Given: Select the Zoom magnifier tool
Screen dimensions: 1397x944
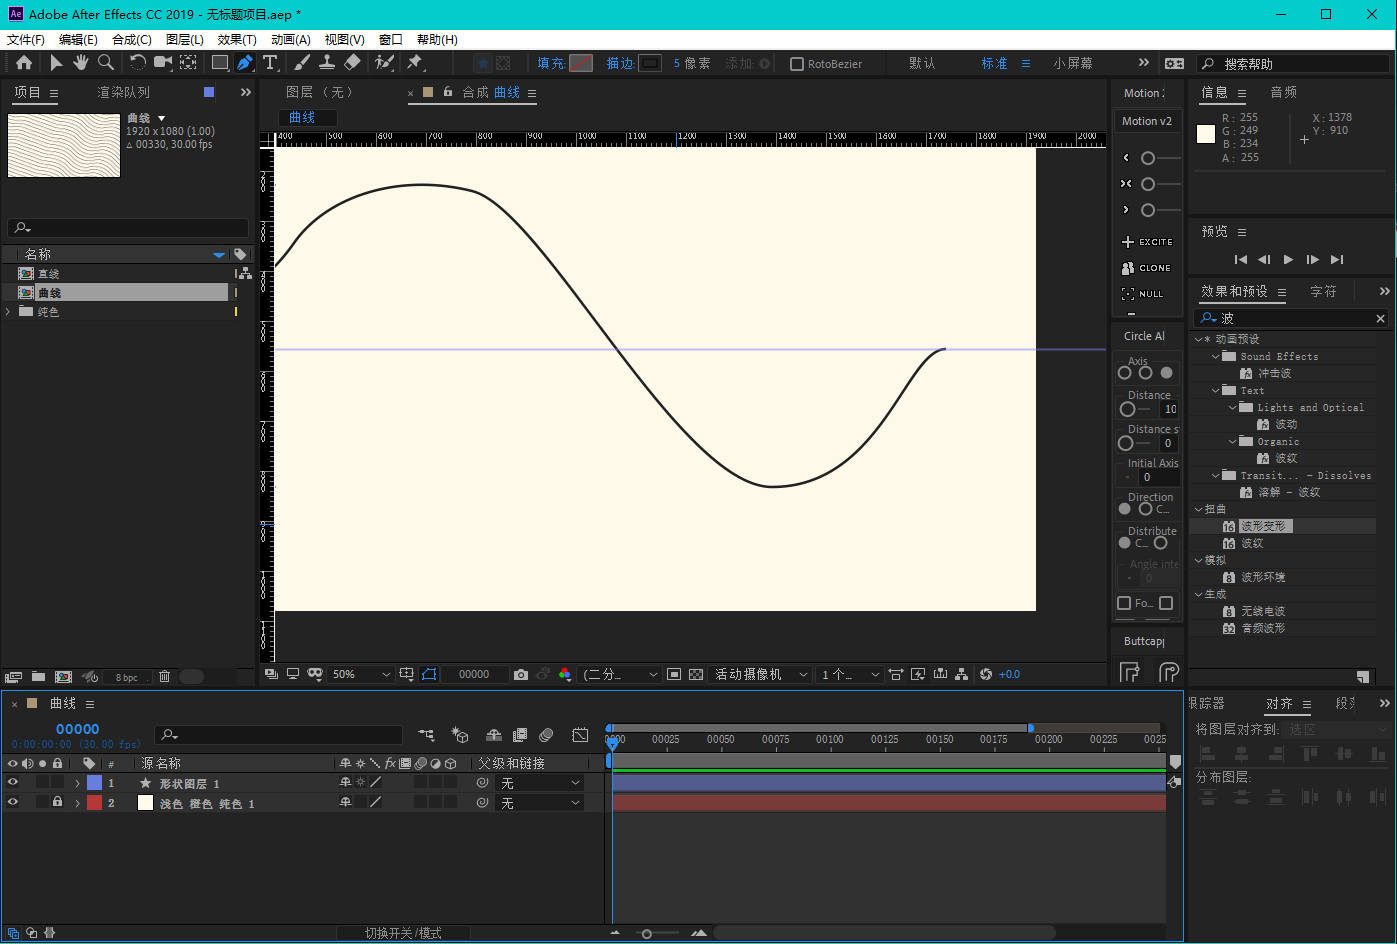Looking at the screenshot, I should [x=106, y=63].
